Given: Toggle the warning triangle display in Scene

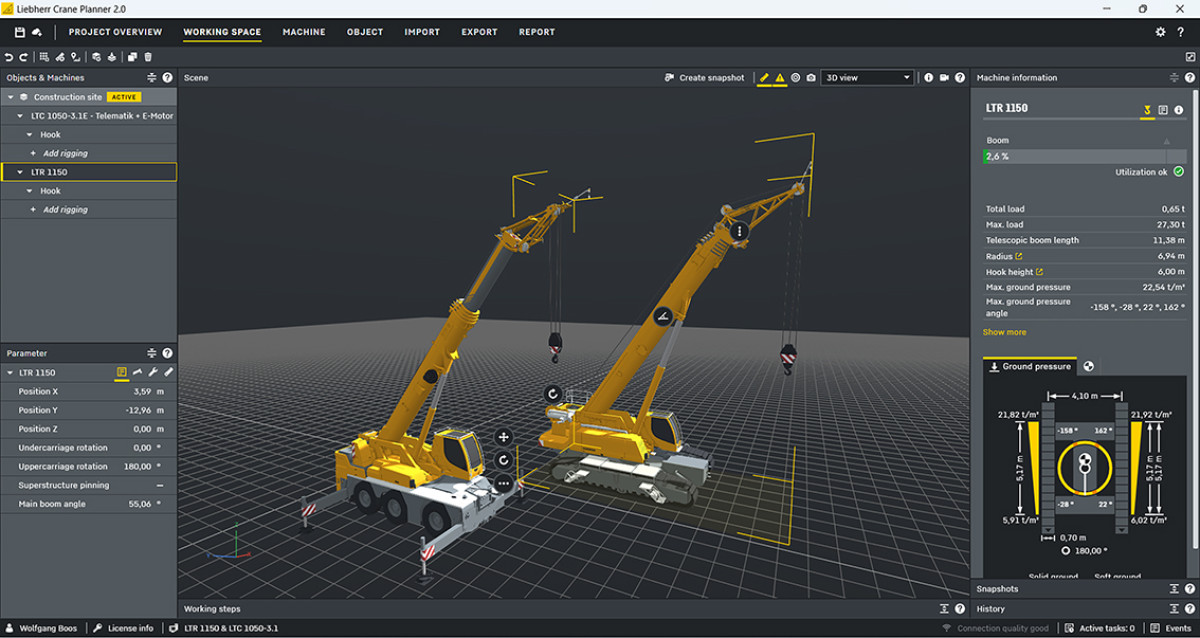Looking at the screenshot, I should coord(780,78).
